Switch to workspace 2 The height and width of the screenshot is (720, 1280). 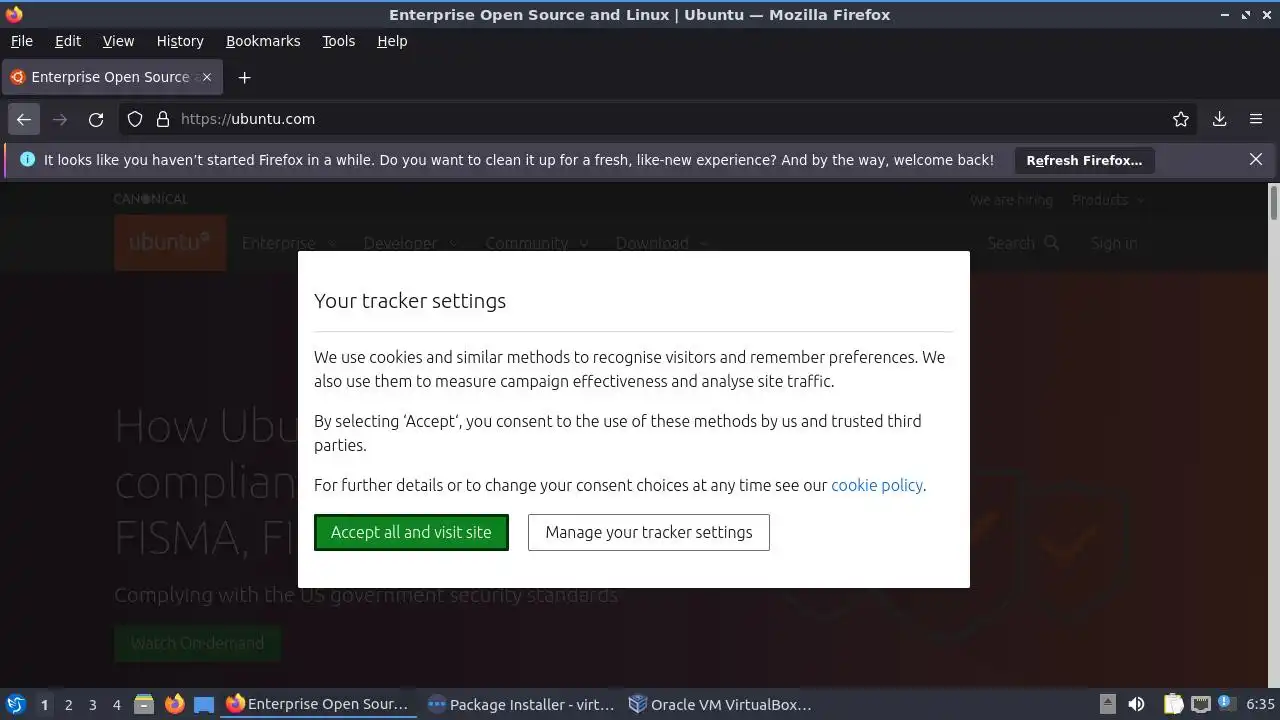(68, 705)
